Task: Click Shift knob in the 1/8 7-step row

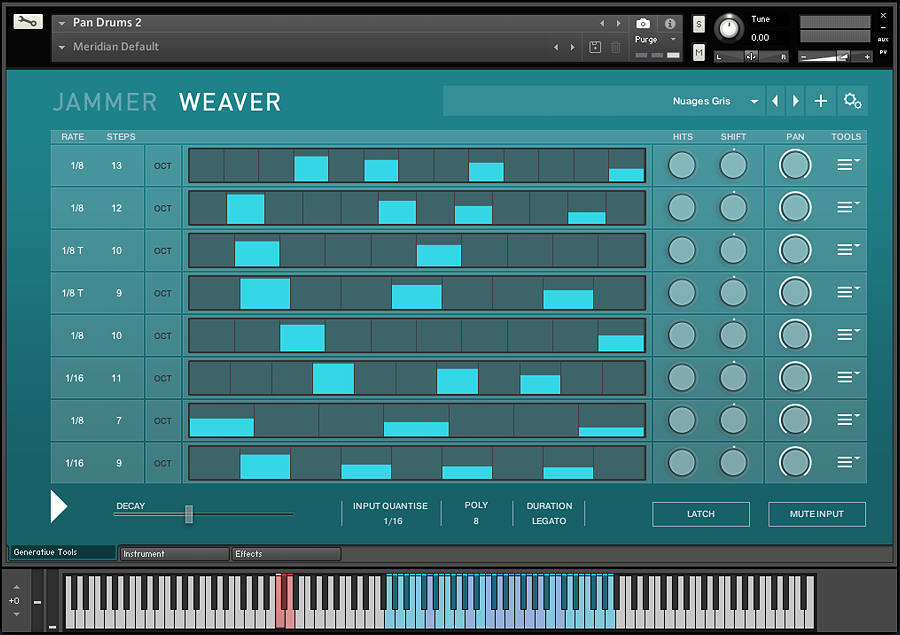Action: (x=734, y=420)
